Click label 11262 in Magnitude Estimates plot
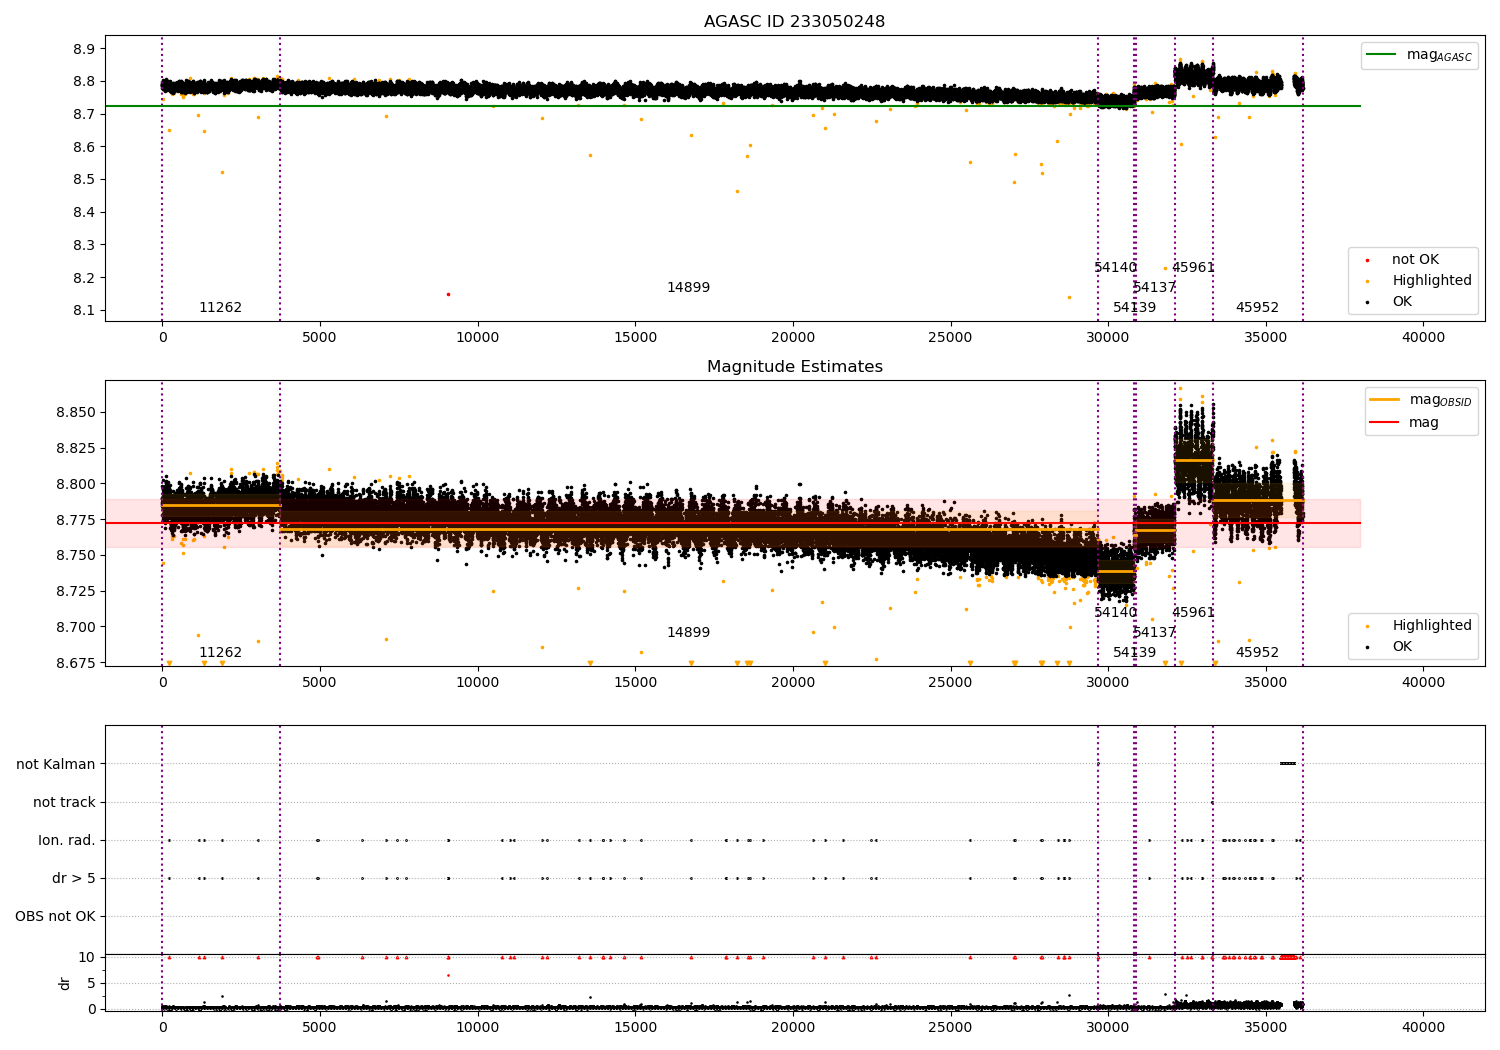The width and height of the screenshot is (1500, 1050). coord(220,652)
